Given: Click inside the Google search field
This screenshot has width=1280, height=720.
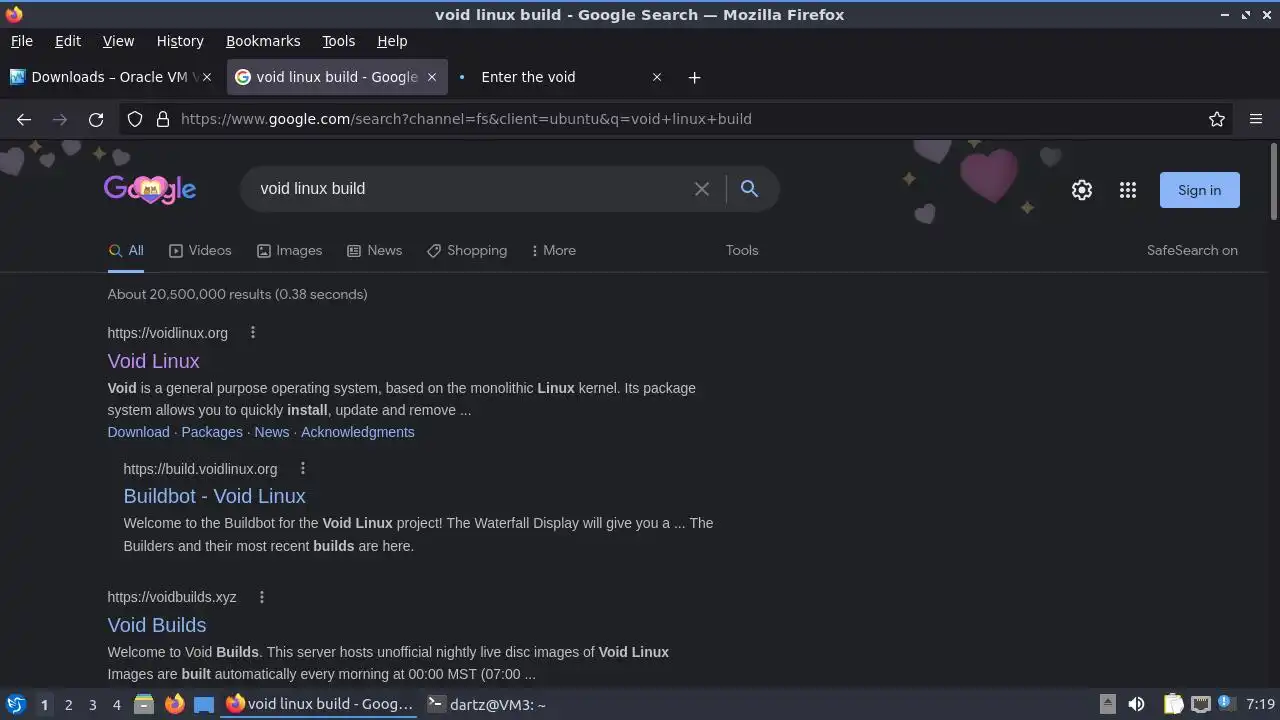Looking at the screenshot, I should click(470, 189).
